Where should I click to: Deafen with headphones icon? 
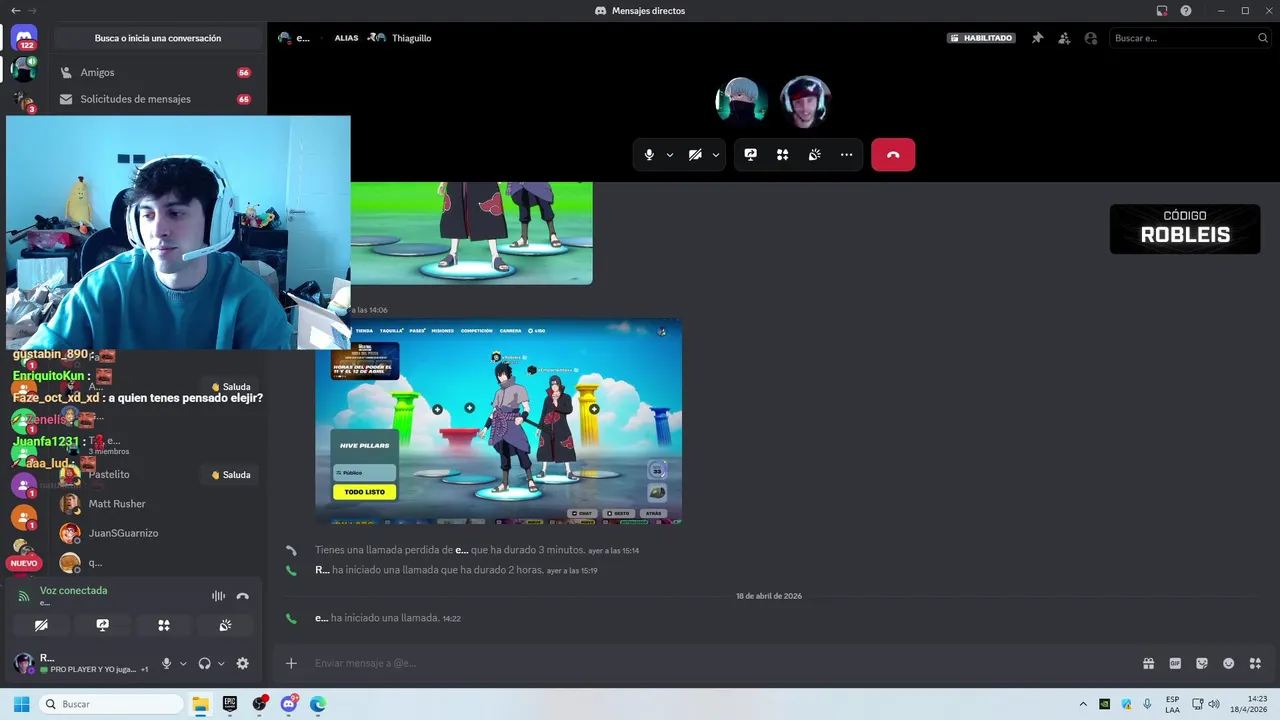coord(205,663)
